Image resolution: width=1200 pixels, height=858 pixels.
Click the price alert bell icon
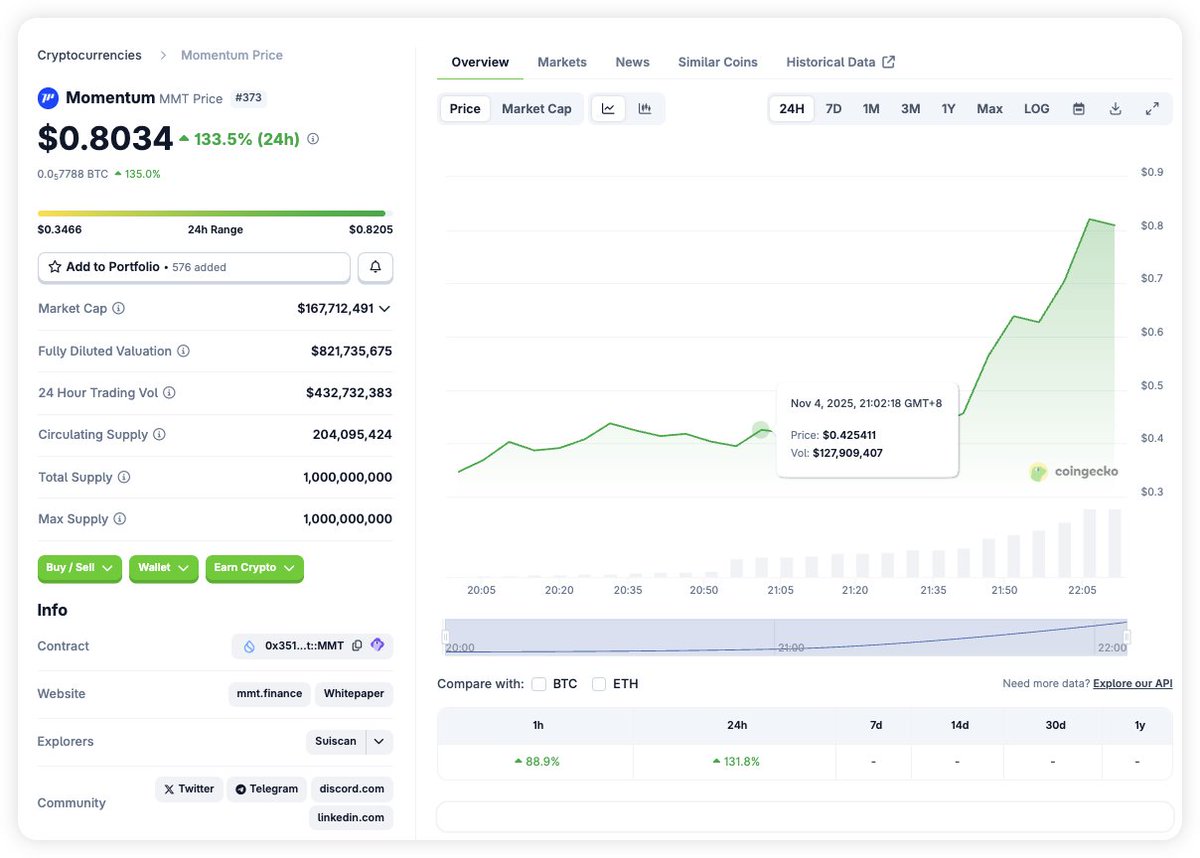click(375, 267)
